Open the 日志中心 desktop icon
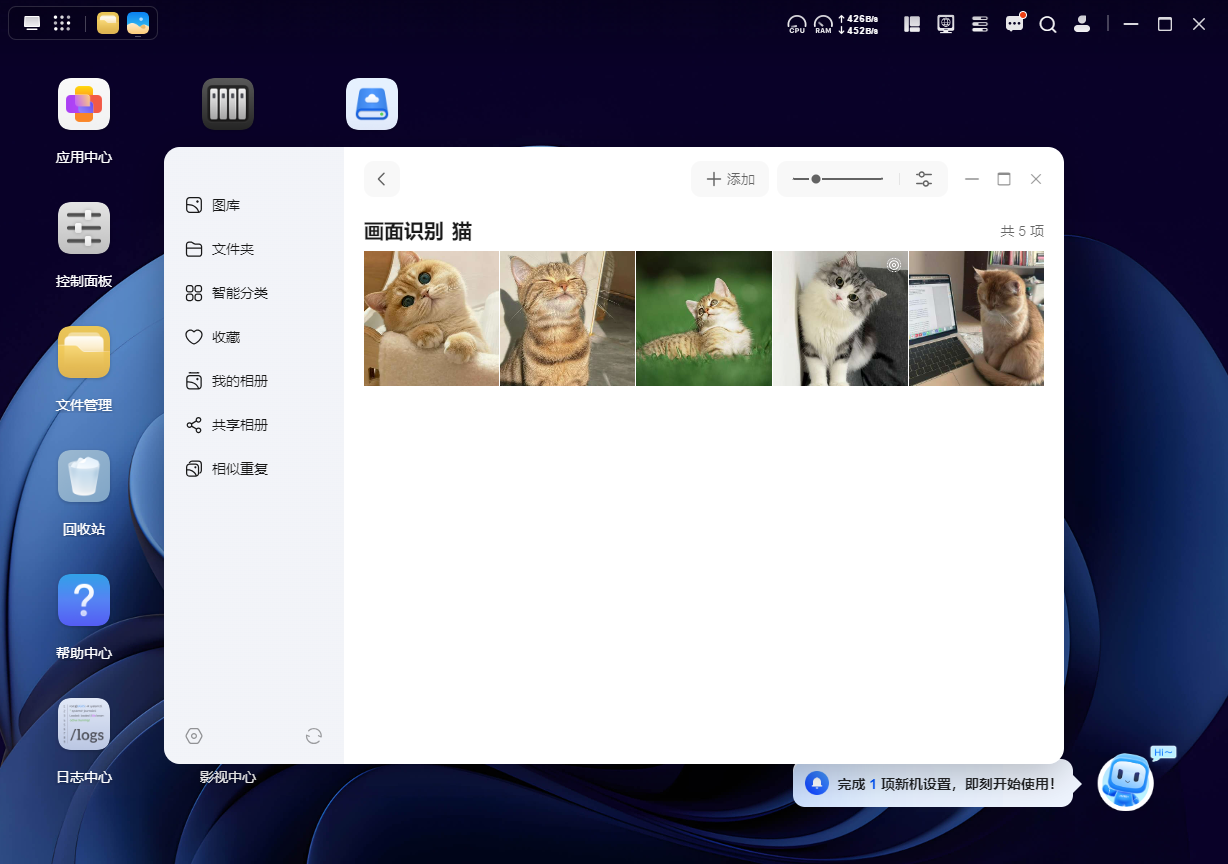This screenshot has height=864, width=1228. [84, 724]
